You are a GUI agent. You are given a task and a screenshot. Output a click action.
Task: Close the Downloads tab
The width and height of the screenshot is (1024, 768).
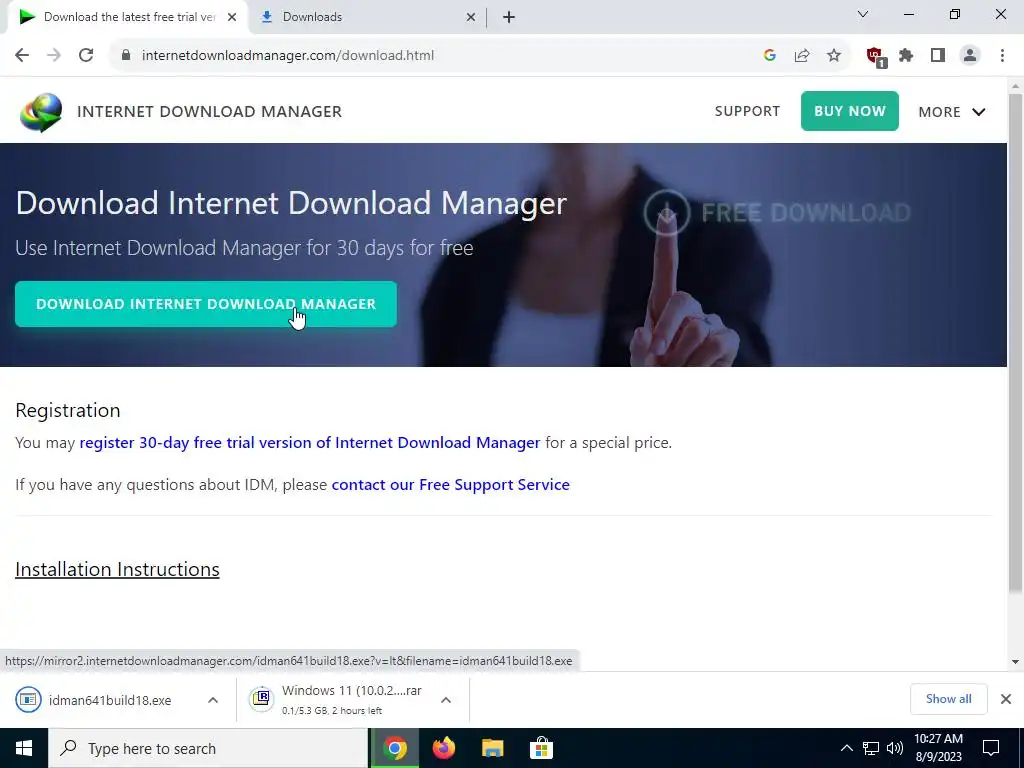tap(471, 18)
